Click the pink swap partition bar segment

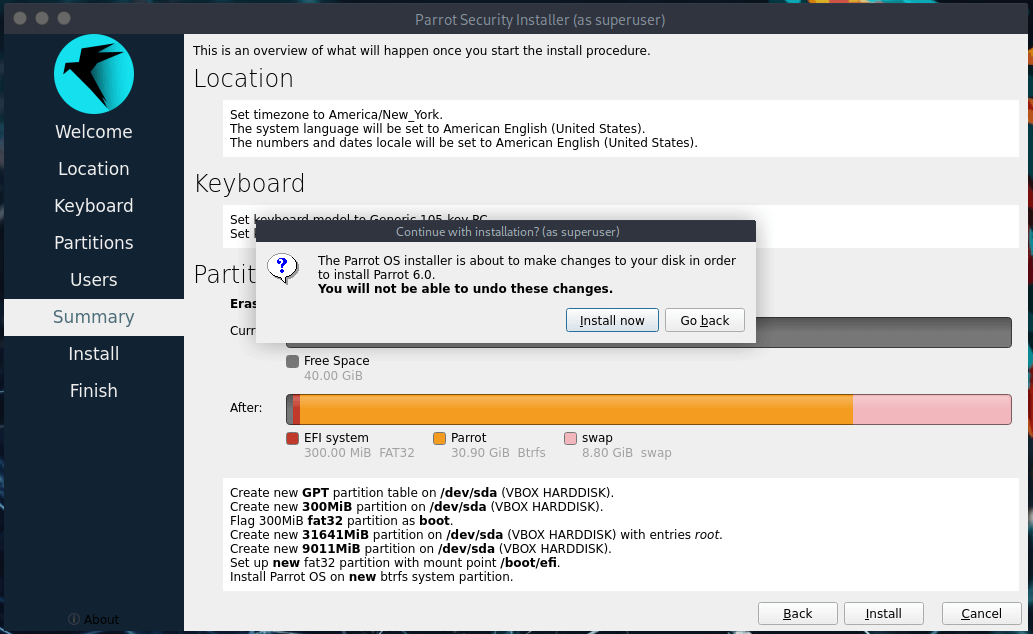[932, 409]
